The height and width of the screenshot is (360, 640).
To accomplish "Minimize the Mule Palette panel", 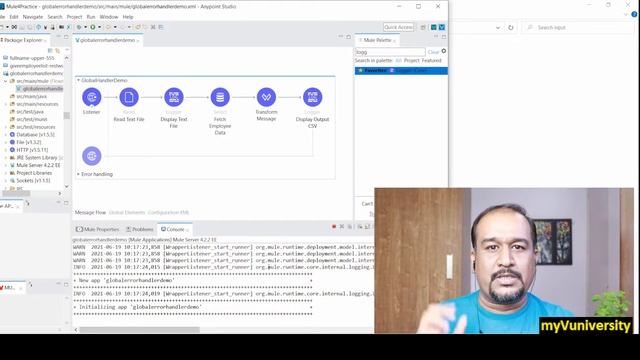I will coord(436,37).
